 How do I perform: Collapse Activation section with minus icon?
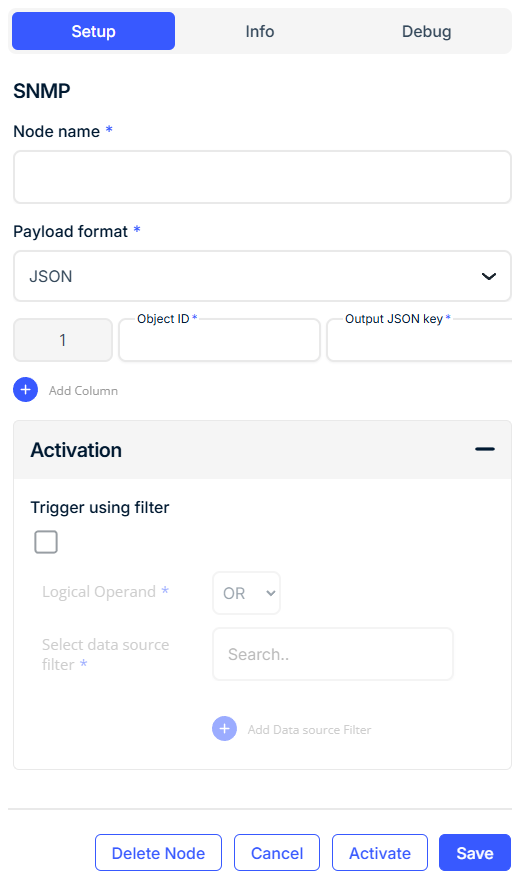tap(485, 449)
